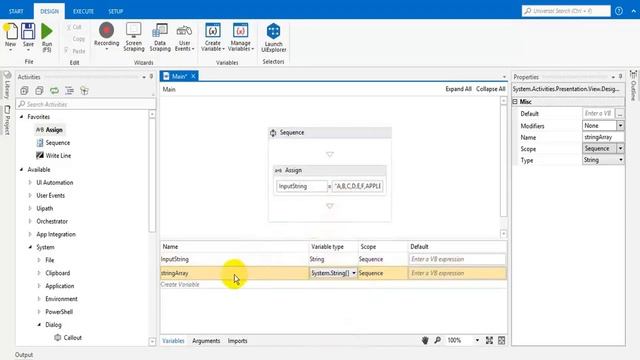Switch to the SETUP ribbon tab
Image resolution: width=640 pixels, height=360 pixels.
point(116,11)
